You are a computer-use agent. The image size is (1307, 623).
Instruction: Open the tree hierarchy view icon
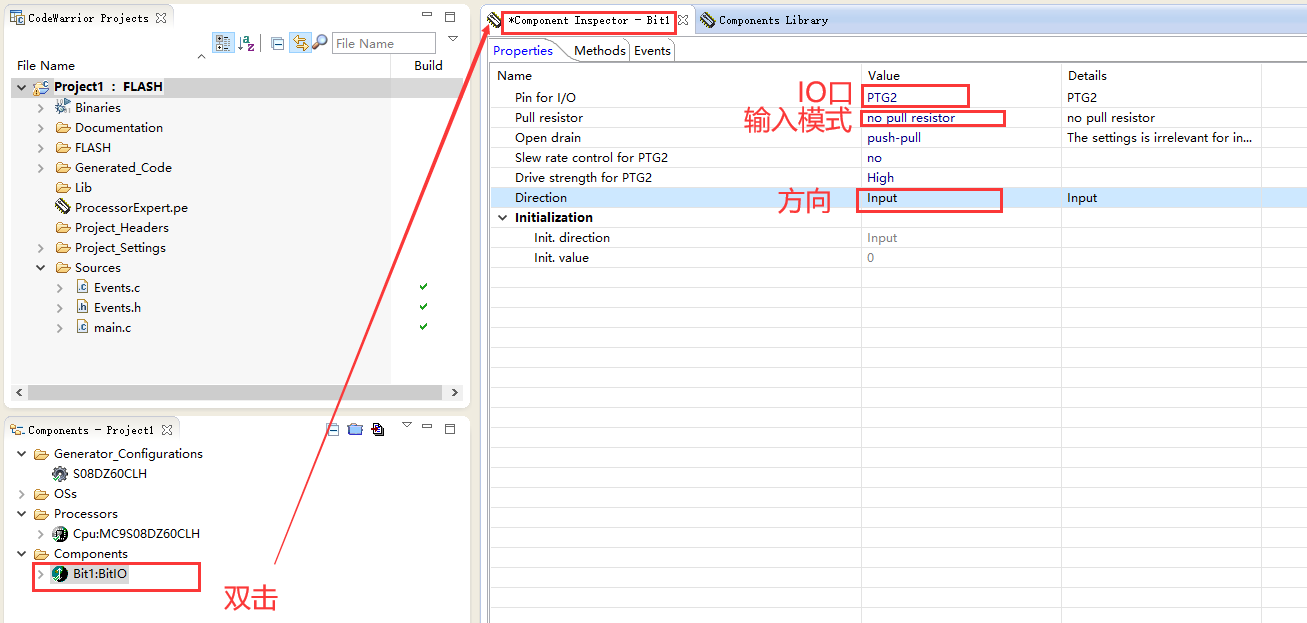[222, 42]
